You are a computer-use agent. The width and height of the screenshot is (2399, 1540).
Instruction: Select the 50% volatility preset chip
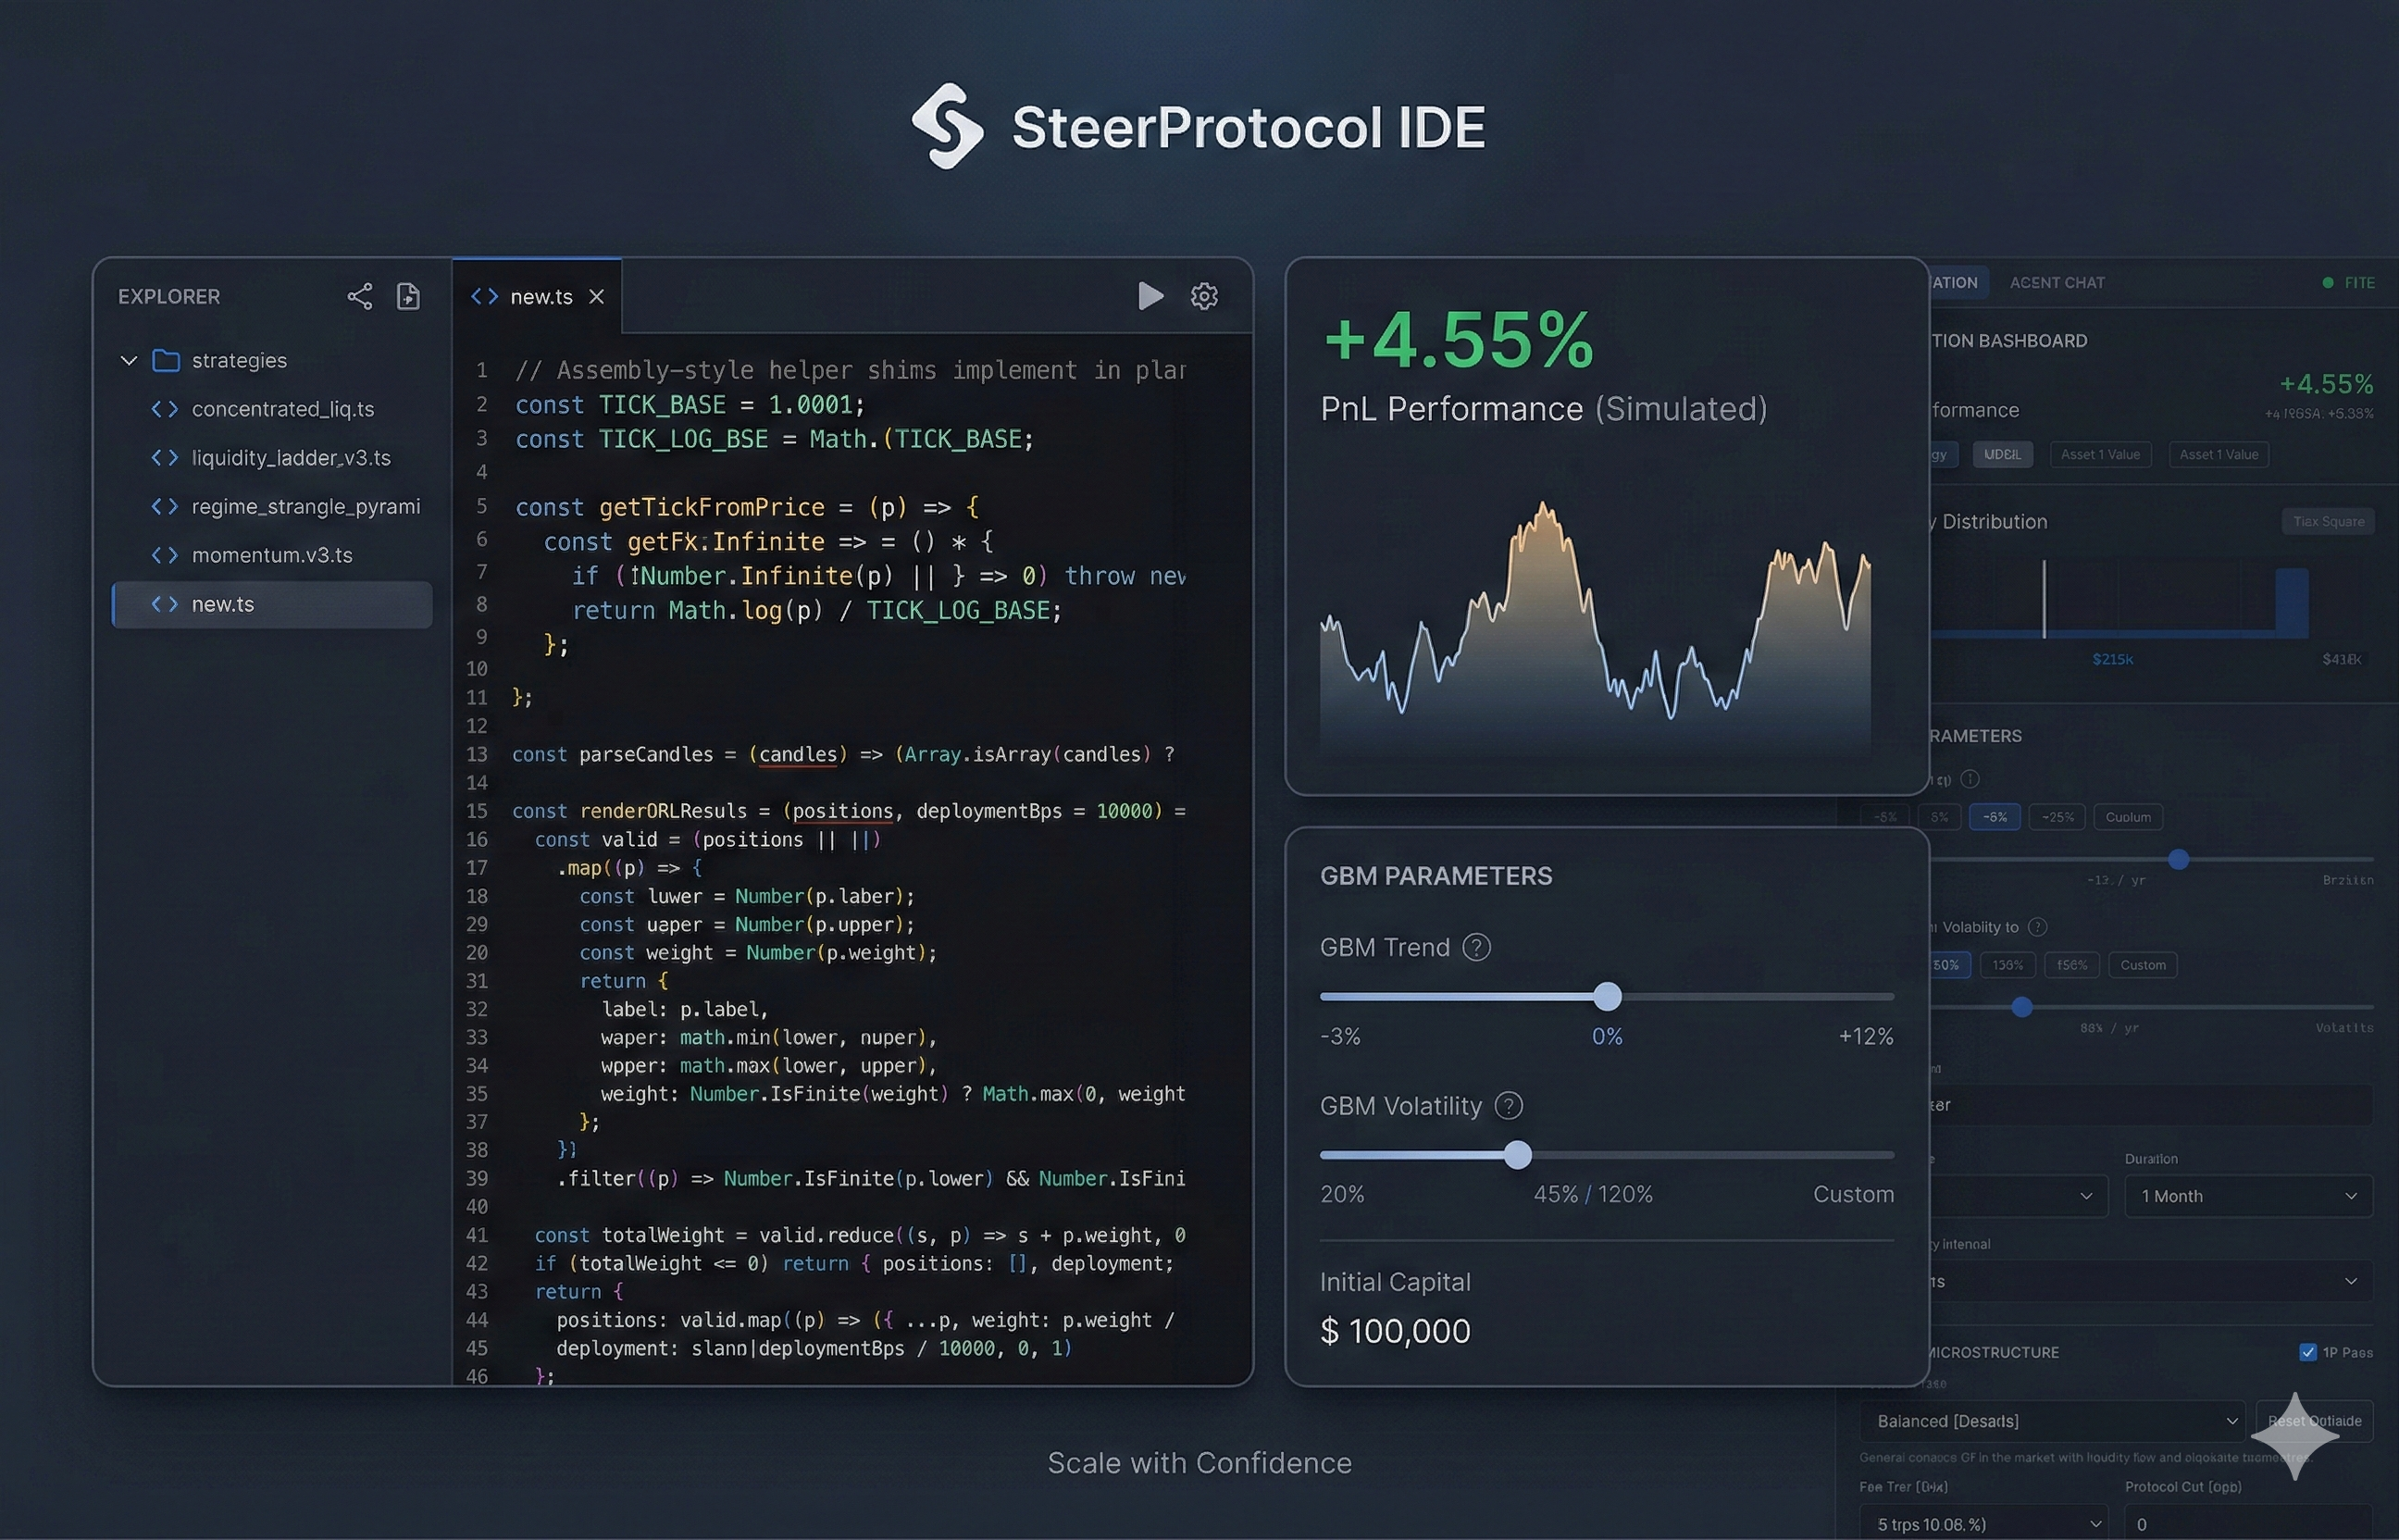pyautogui.click(x=1948, y=965)
